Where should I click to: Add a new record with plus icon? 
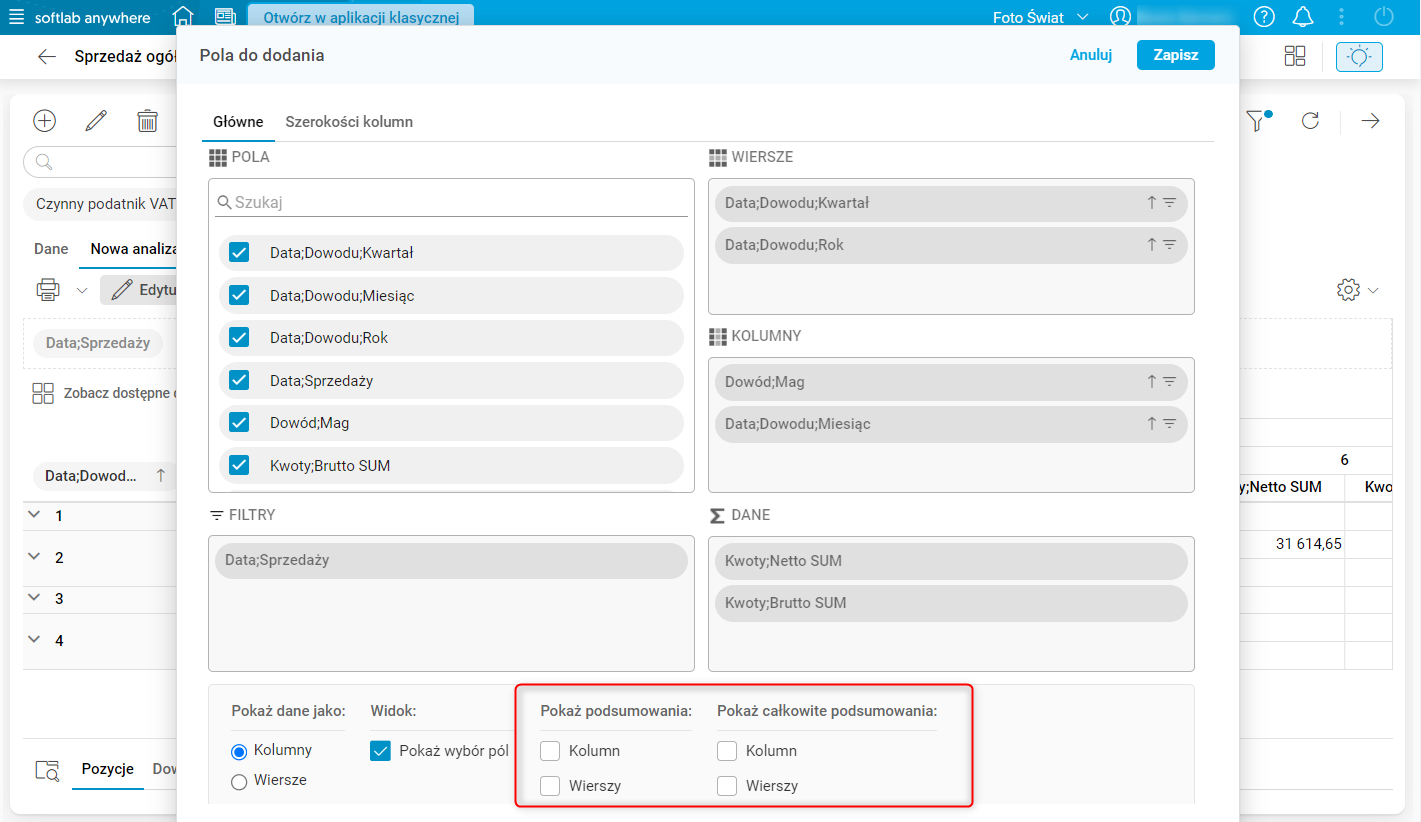click(45, 121)
